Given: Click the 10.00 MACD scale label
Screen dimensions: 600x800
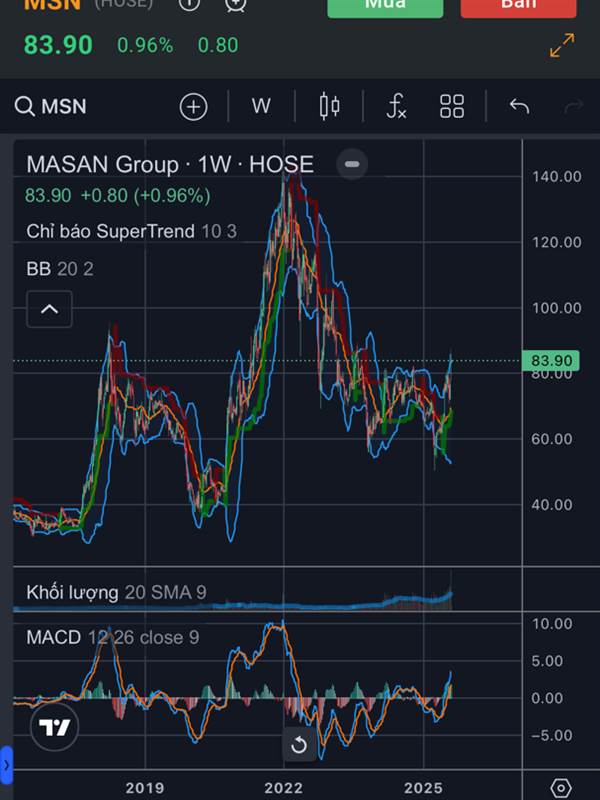Looking at the screenshot, I should [552, 623].
